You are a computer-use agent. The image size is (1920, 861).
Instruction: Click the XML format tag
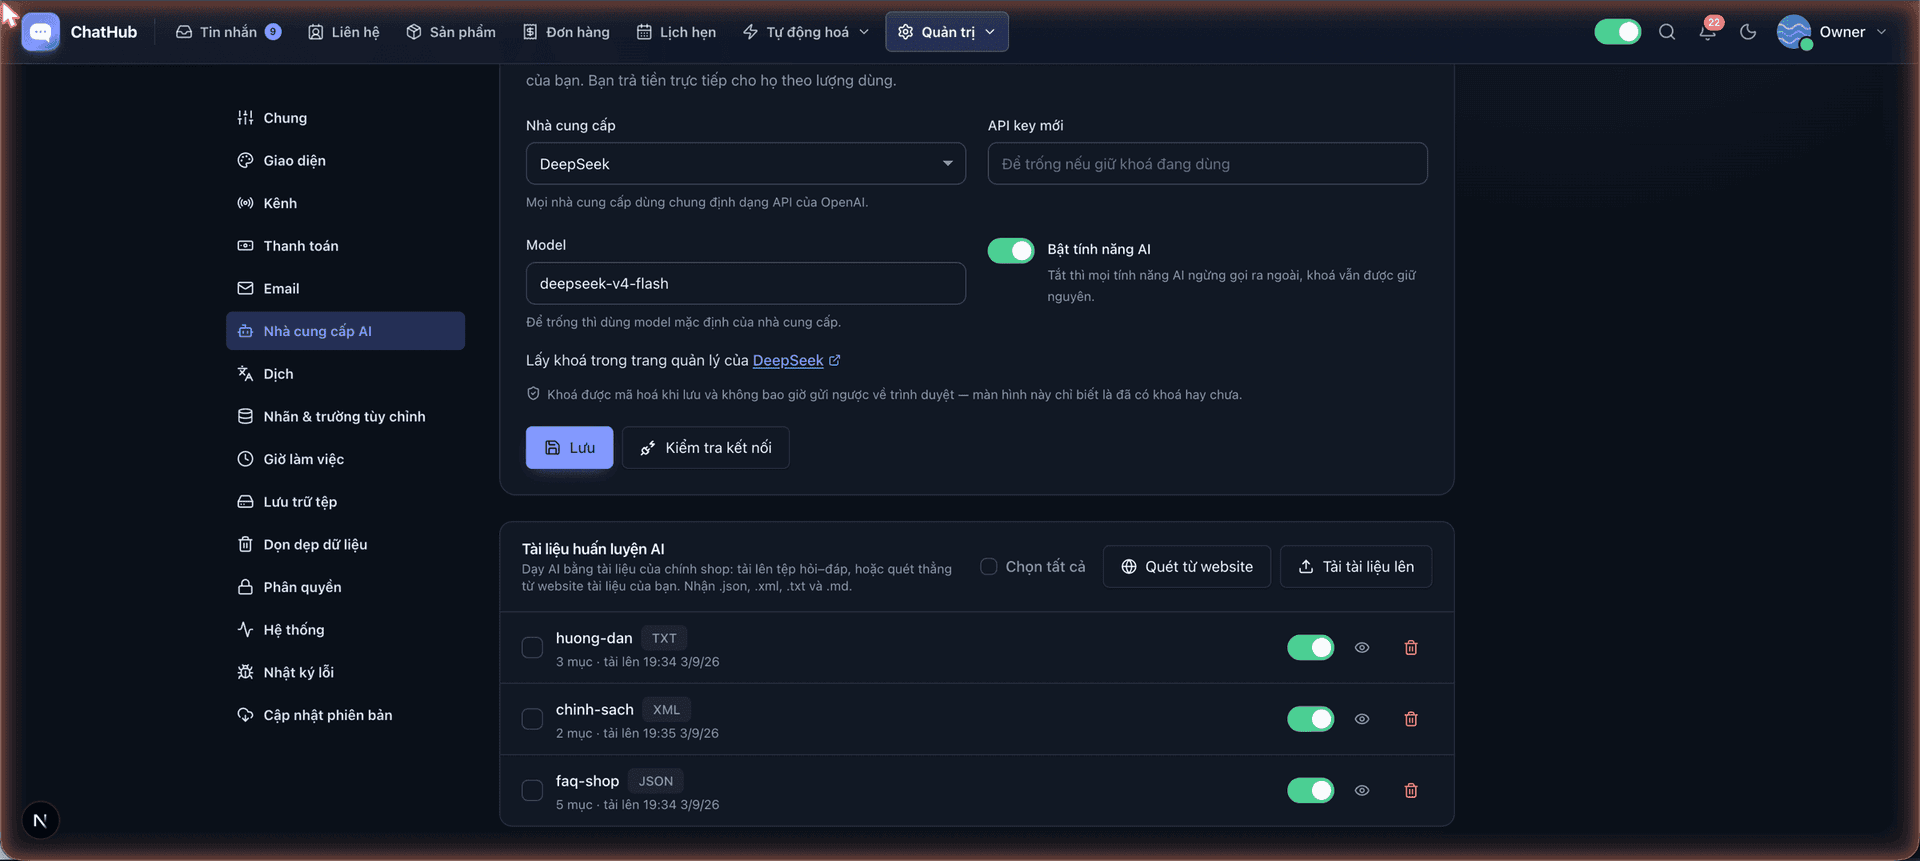click(666, 710)
